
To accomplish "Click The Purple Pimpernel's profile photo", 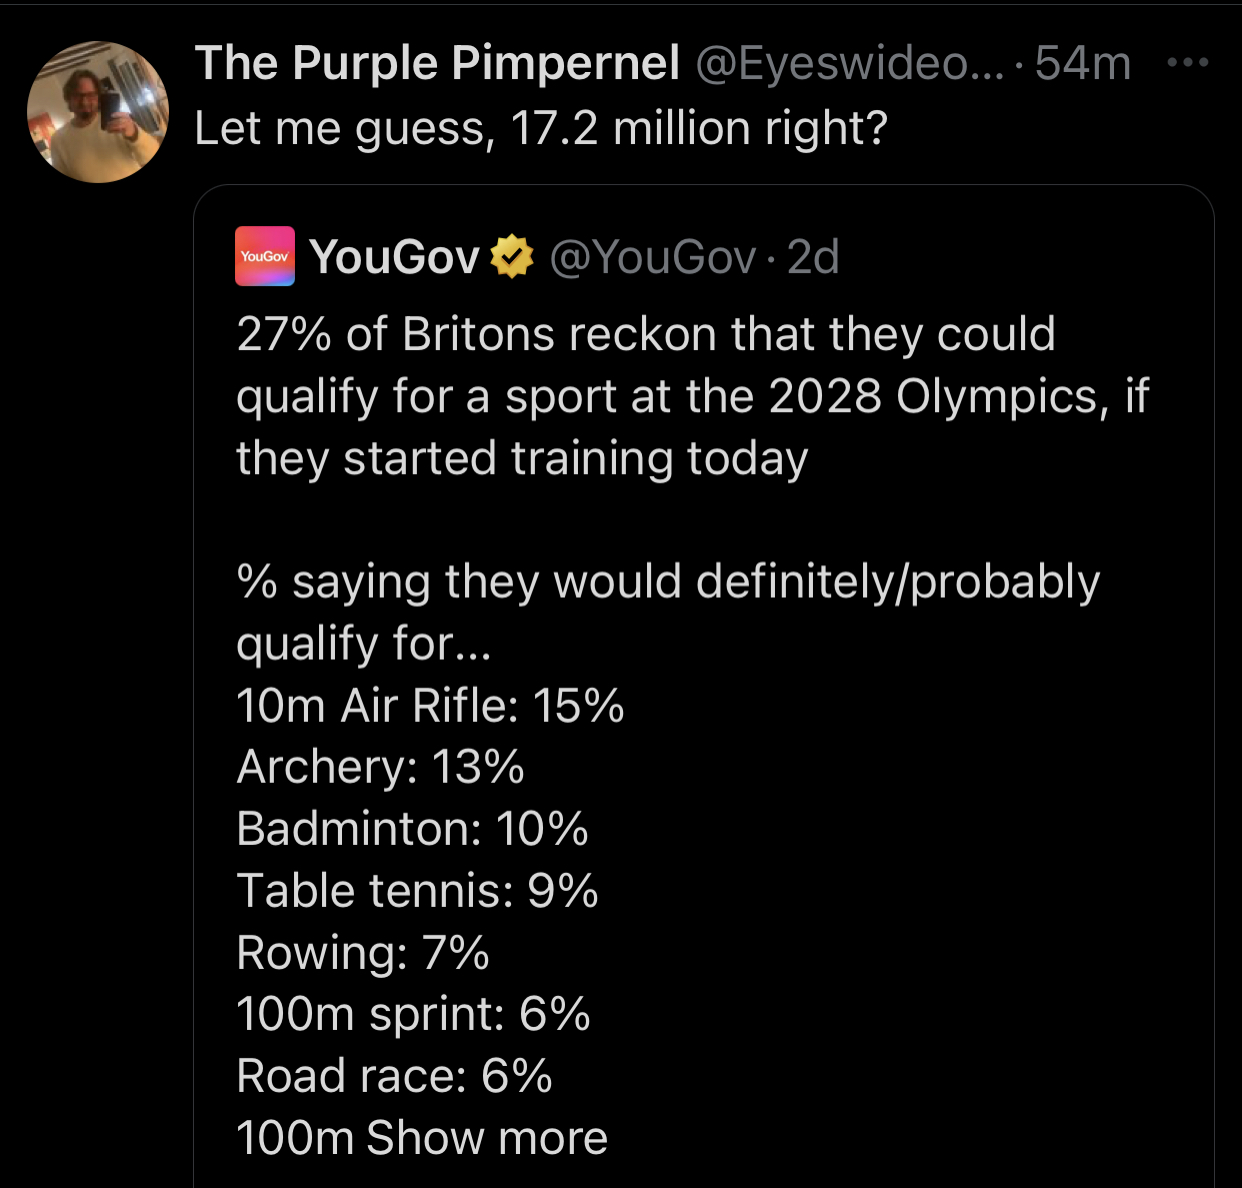I will point(98,112).
